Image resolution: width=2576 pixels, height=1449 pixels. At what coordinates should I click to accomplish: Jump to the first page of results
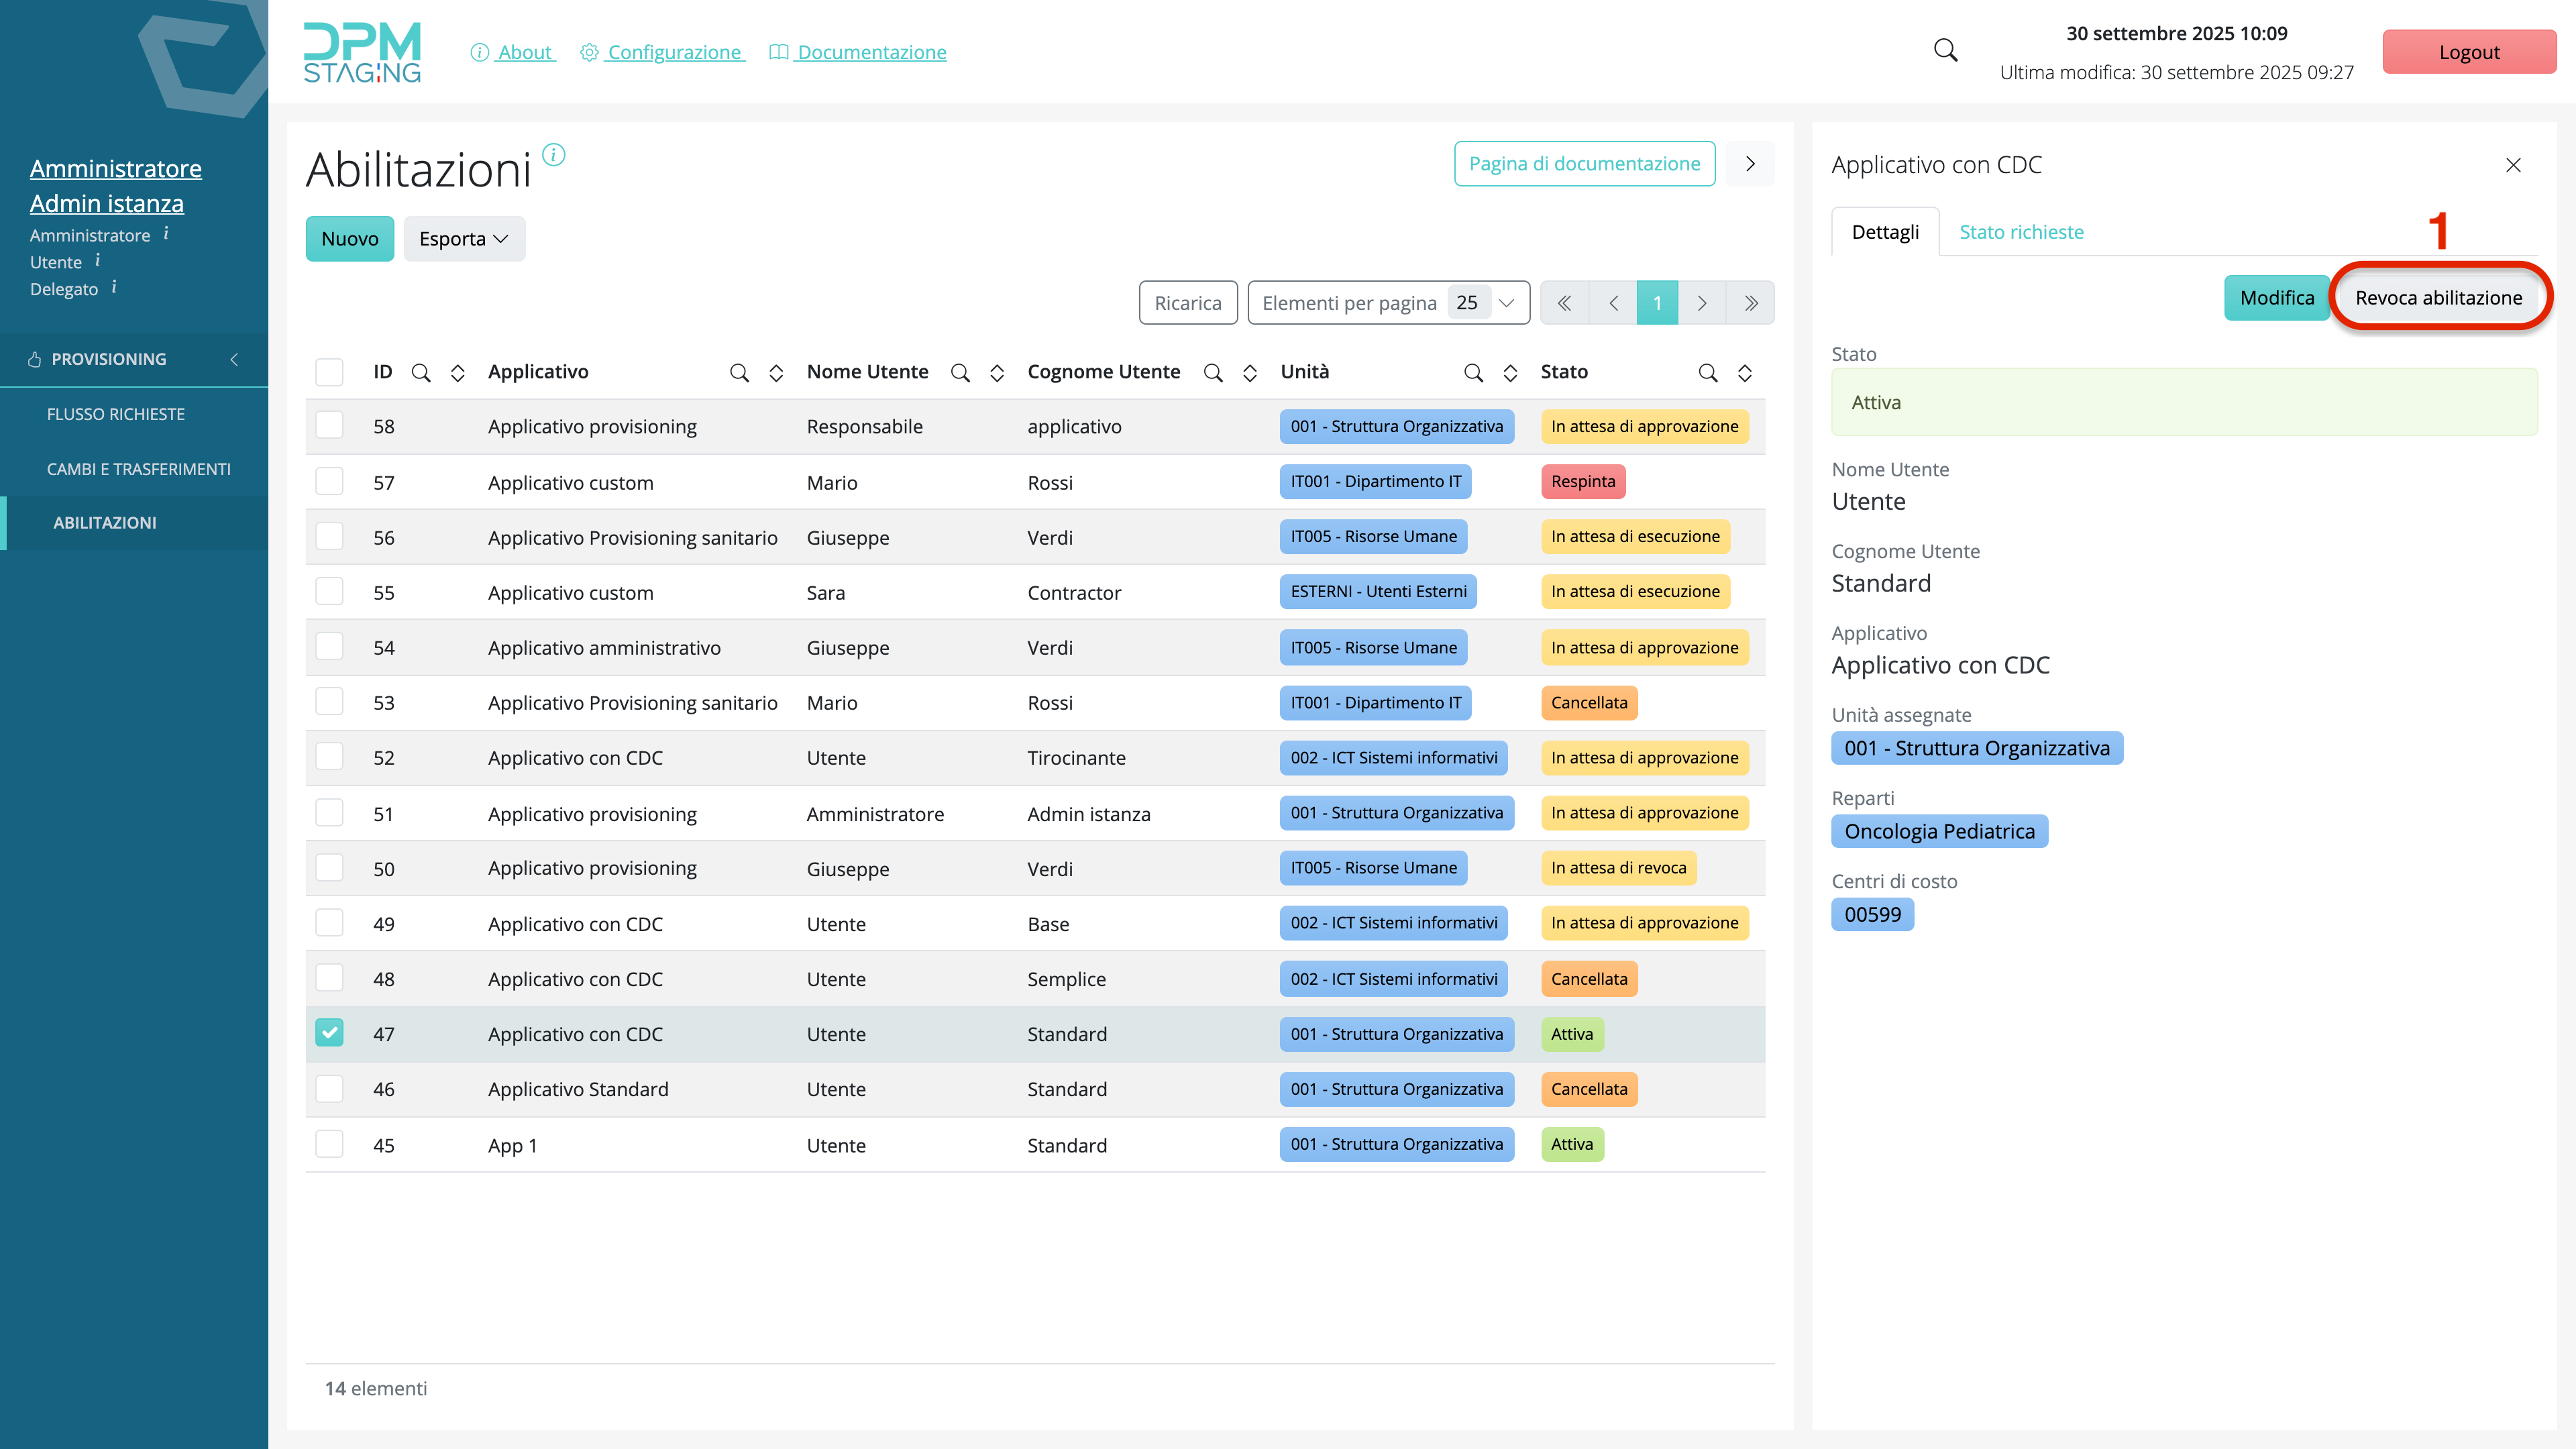pos(1564,303)
